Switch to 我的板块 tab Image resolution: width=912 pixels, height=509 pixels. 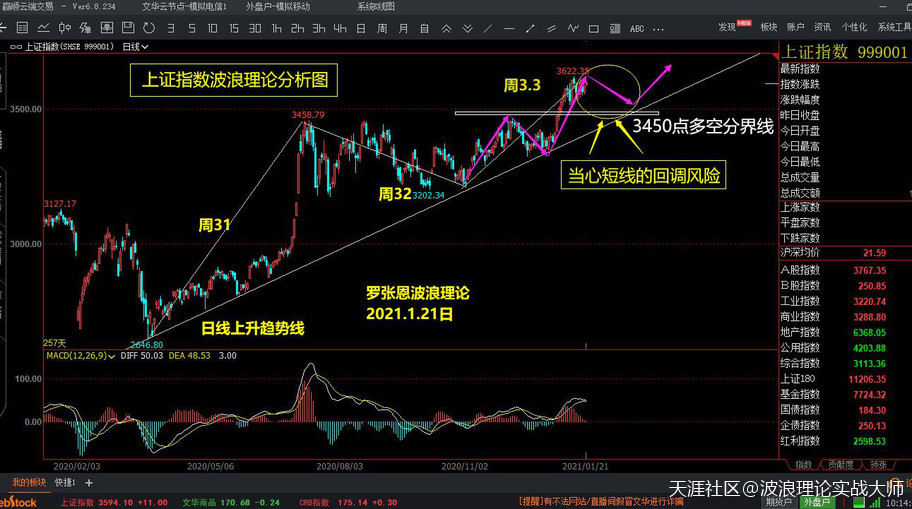click(29, 482)
